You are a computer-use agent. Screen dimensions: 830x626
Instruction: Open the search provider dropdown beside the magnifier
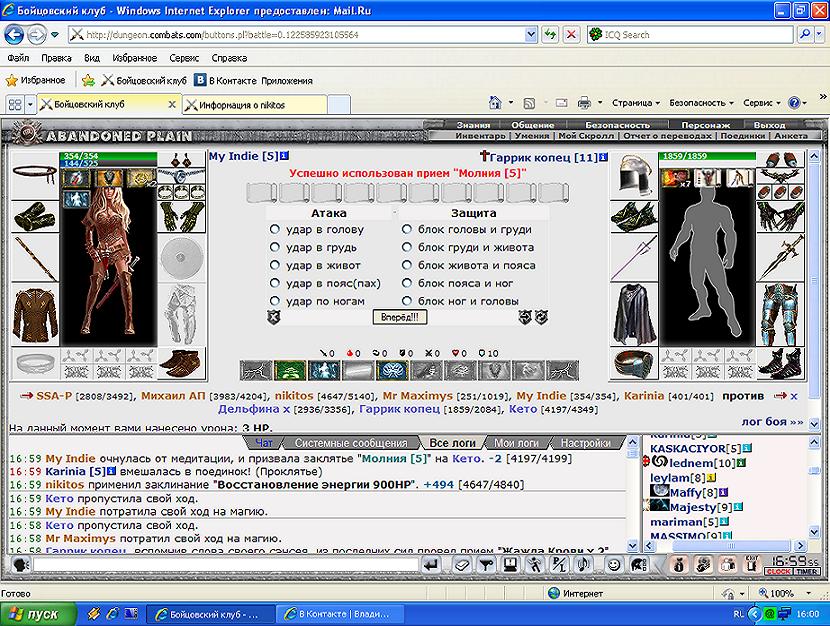click(x=819, y=35)
